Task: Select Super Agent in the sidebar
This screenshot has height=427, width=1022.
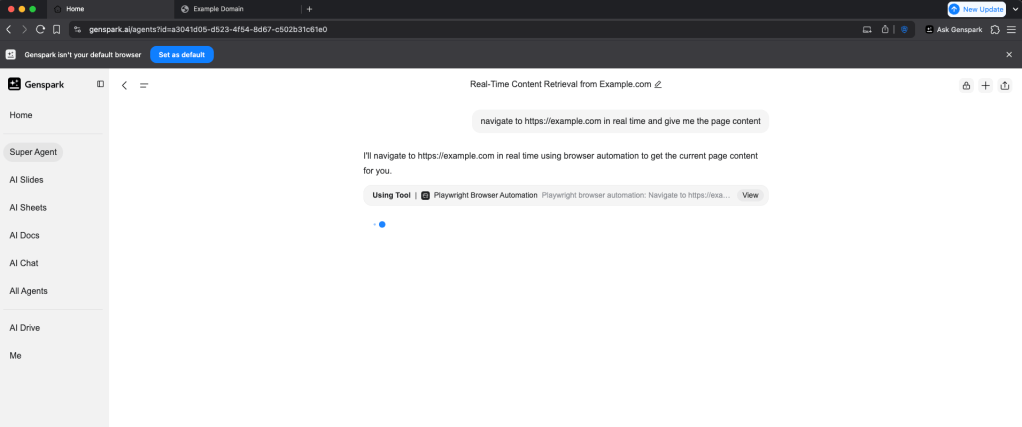Action: pyautogui.click(x=33, y=152)
